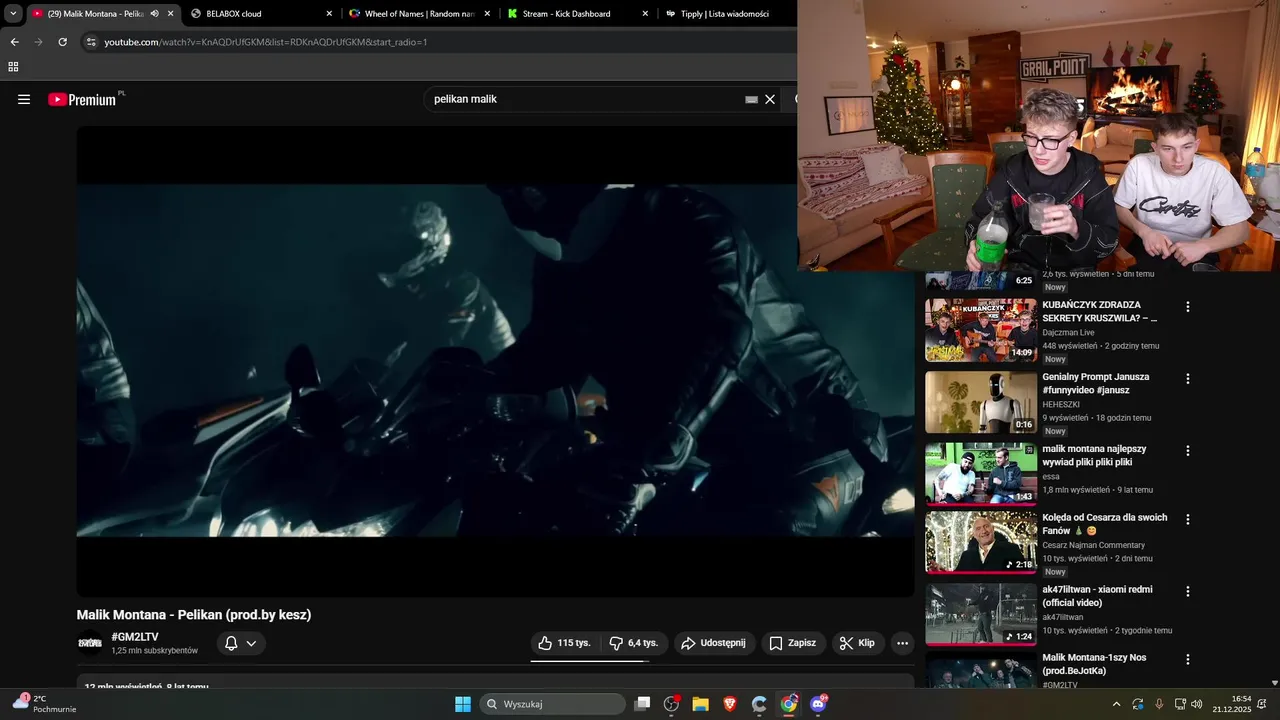The image size is (1280, 720).
Task: Click the microphone tray icon
Action: point(1159,704)
